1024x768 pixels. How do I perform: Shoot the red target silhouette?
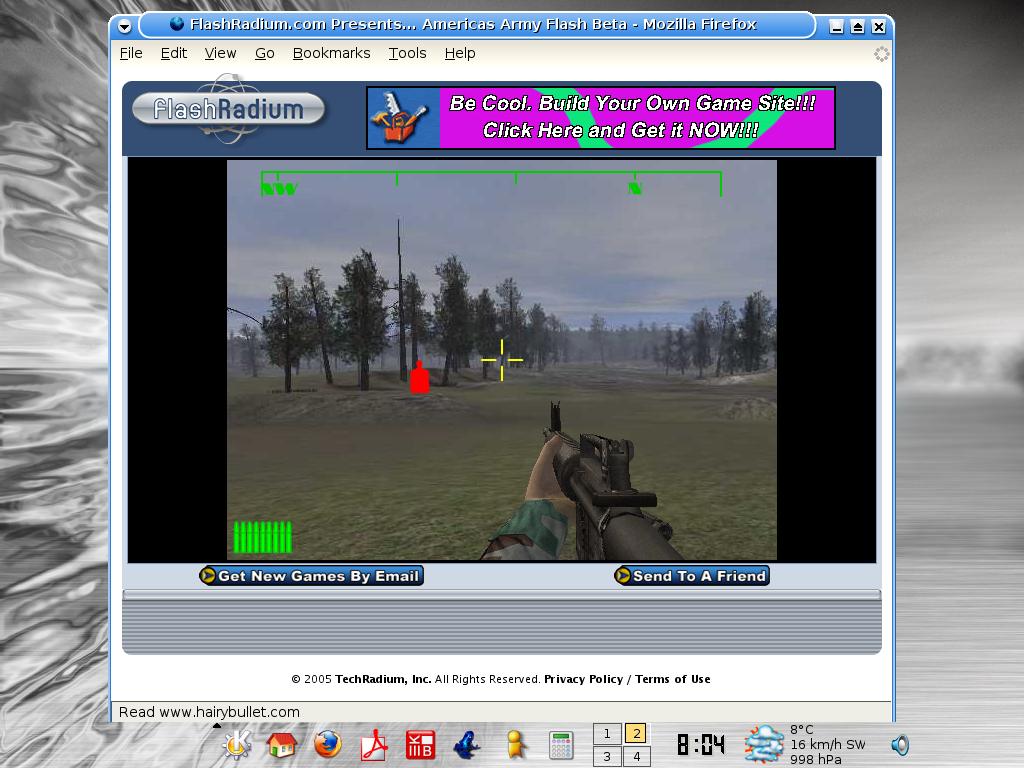(419, 377)
